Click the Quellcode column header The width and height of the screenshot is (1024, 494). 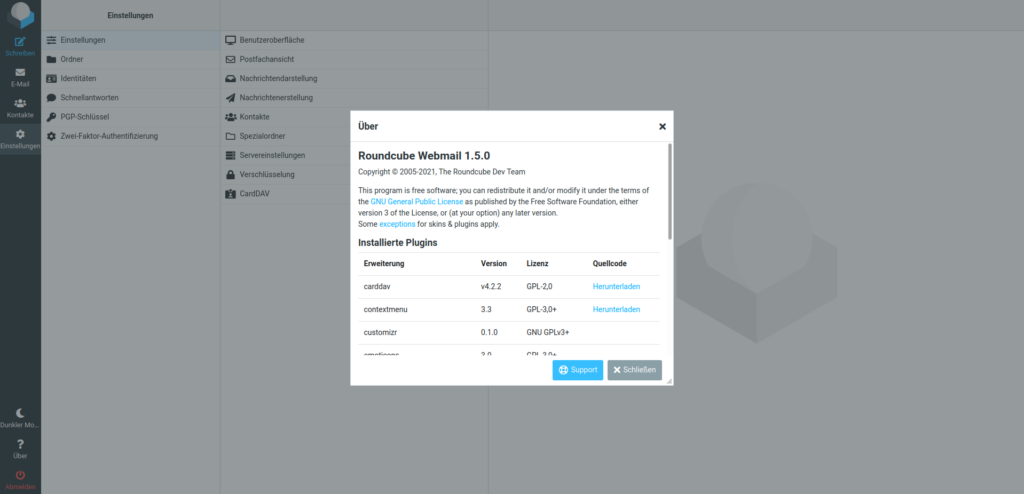pyautogui.click(x=610, y=264)
